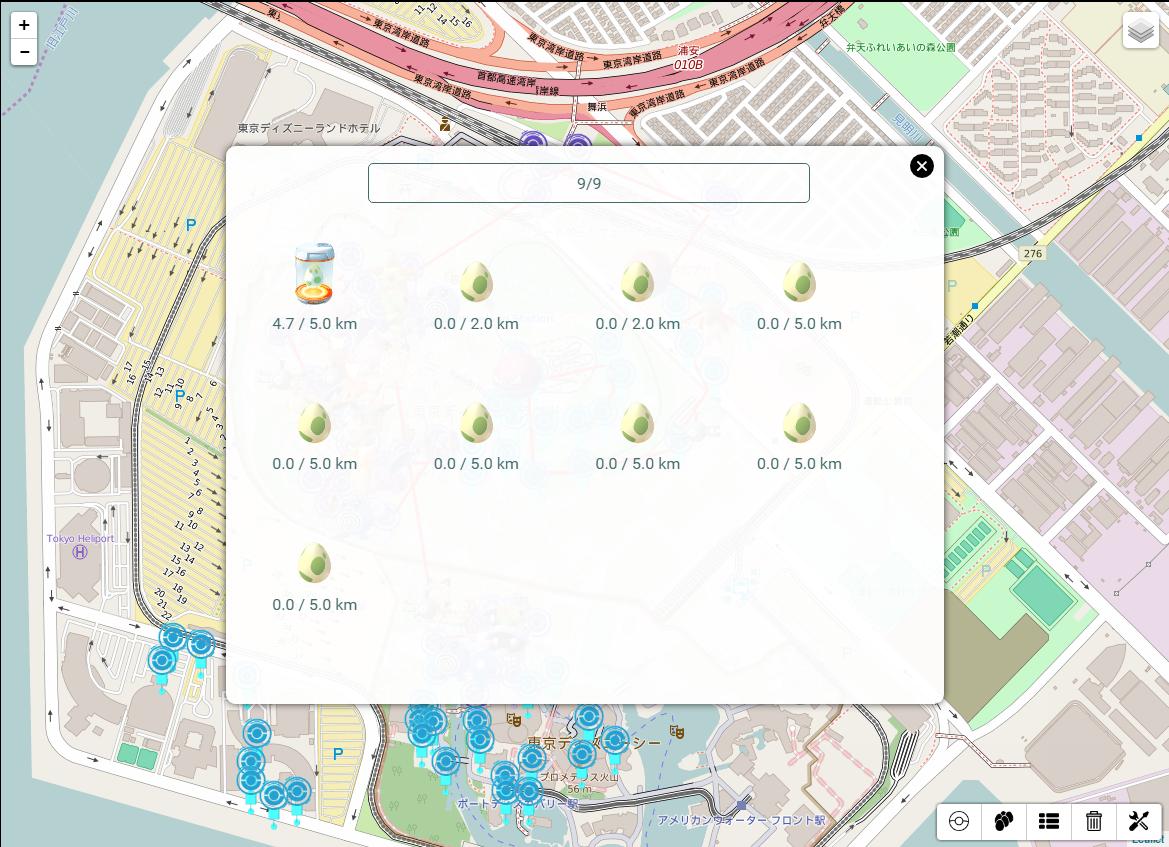Viewport: 1169px width, 847px height.
Task: Select the second 2.0 km egg in the top row
Action: pyautogui.click(x=637, y=282)
